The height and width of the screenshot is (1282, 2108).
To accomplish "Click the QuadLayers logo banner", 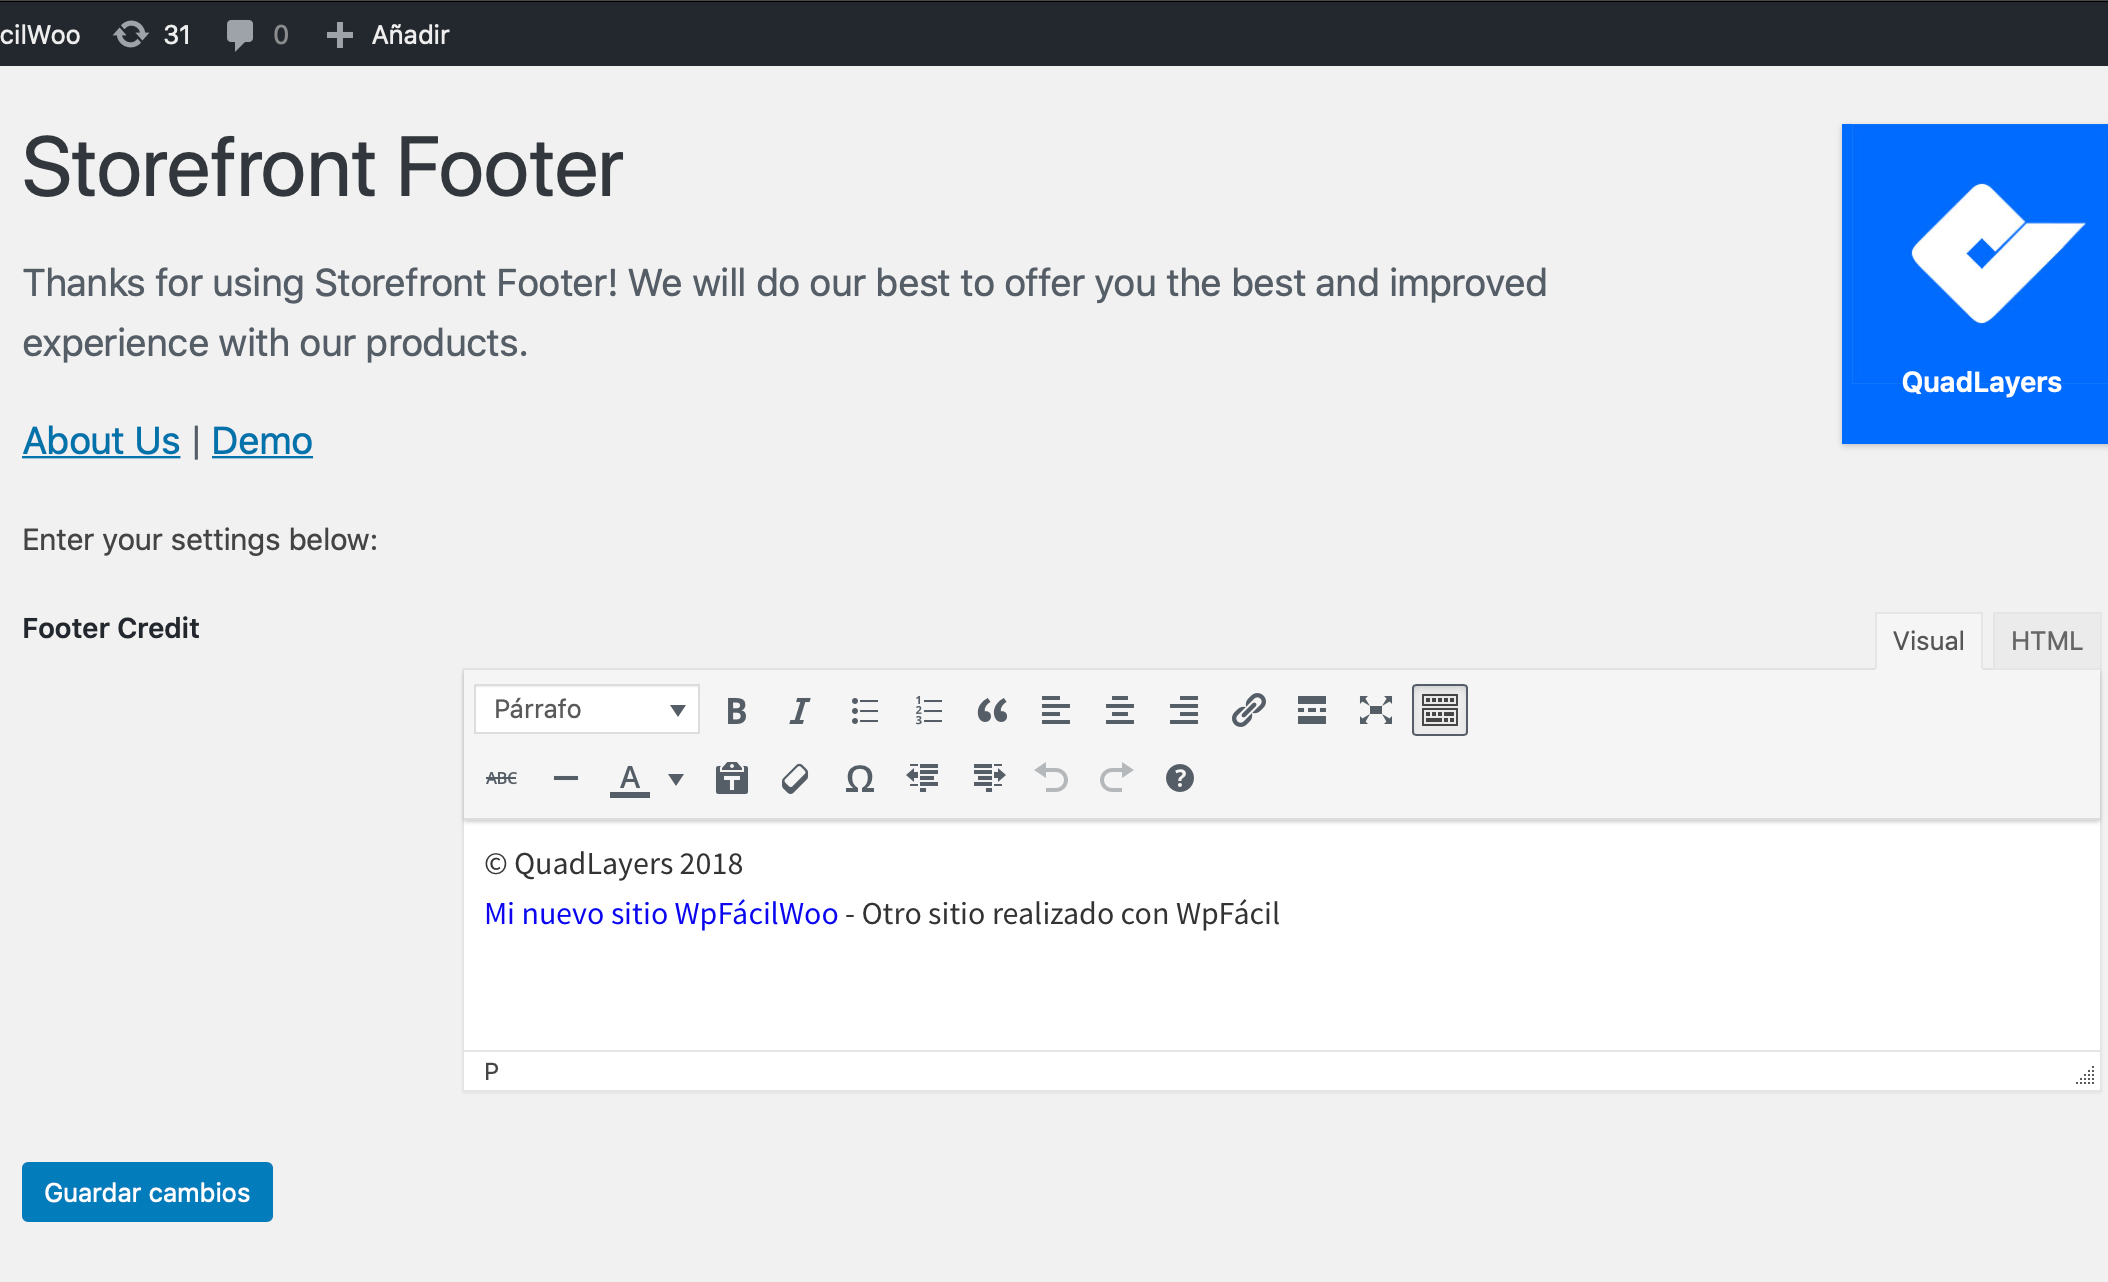I will coord(1975,284).
